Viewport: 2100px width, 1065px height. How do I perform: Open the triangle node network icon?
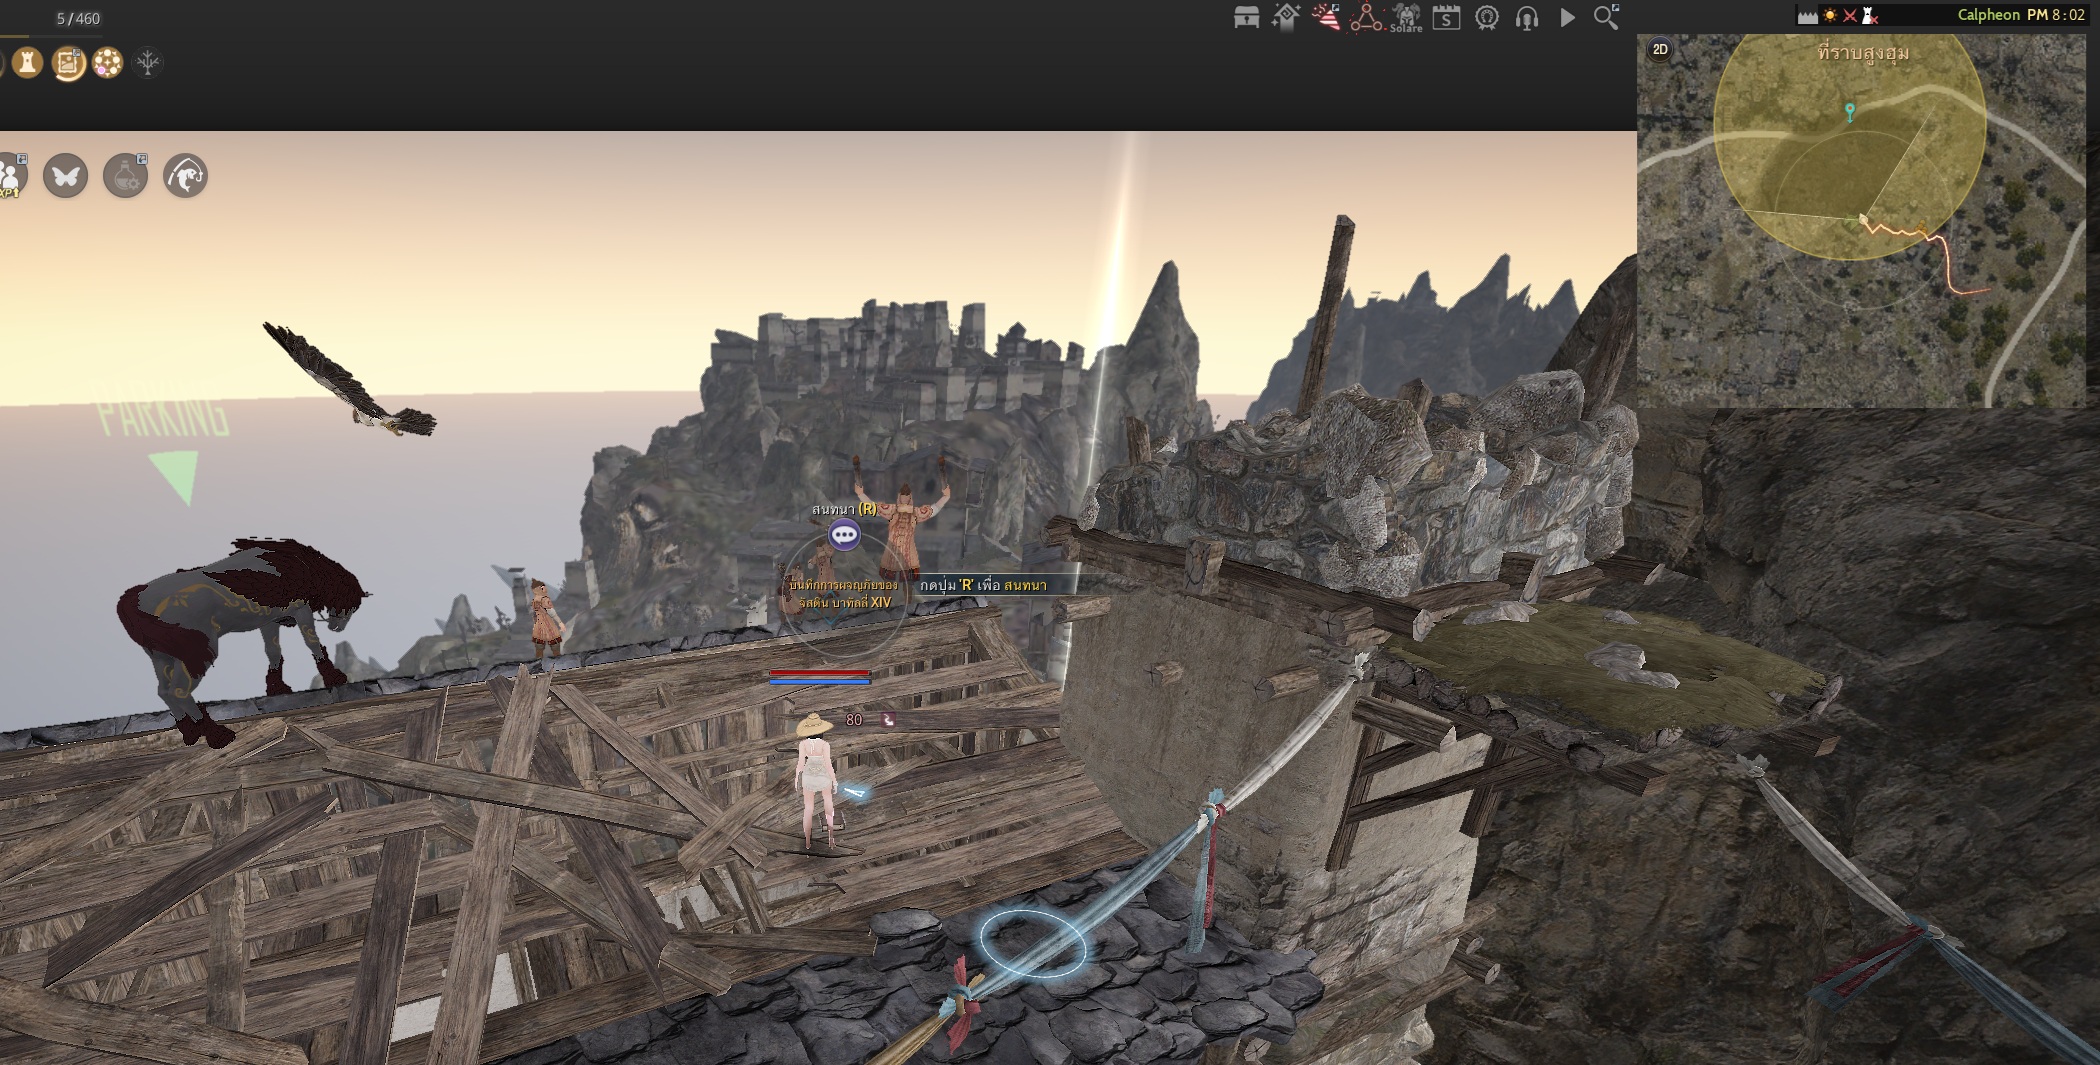(1366, 18)
